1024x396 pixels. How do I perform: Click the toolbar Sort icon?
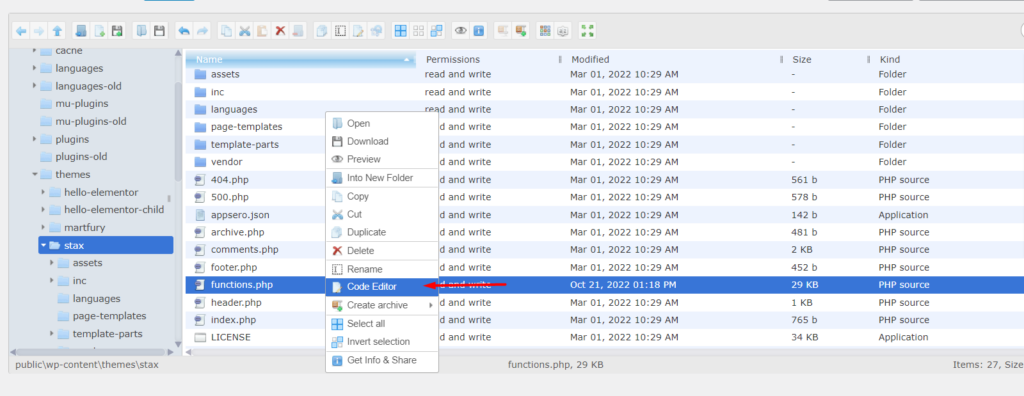[x=562, y=30]
